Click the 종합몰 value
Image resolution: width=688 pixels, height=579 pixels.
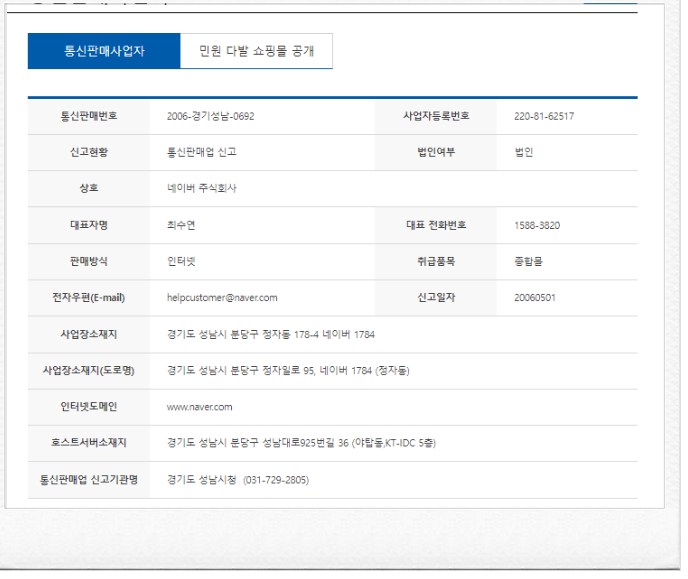[528, 261]
